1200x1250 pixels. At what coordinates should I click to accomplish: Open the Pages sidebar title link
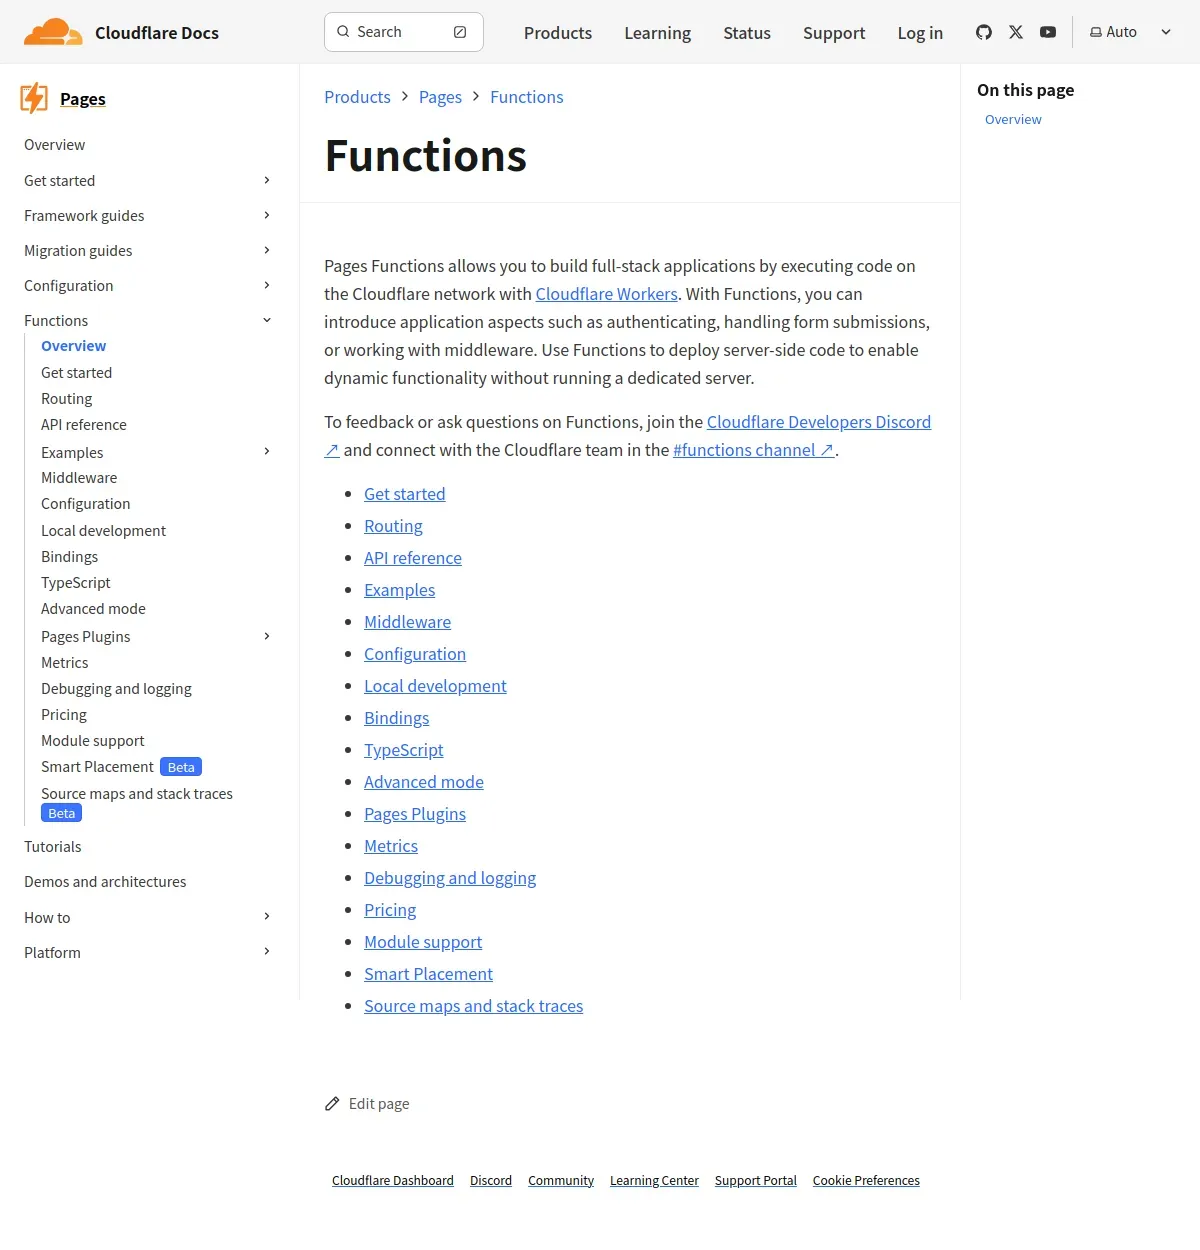[x=83, y=99]
